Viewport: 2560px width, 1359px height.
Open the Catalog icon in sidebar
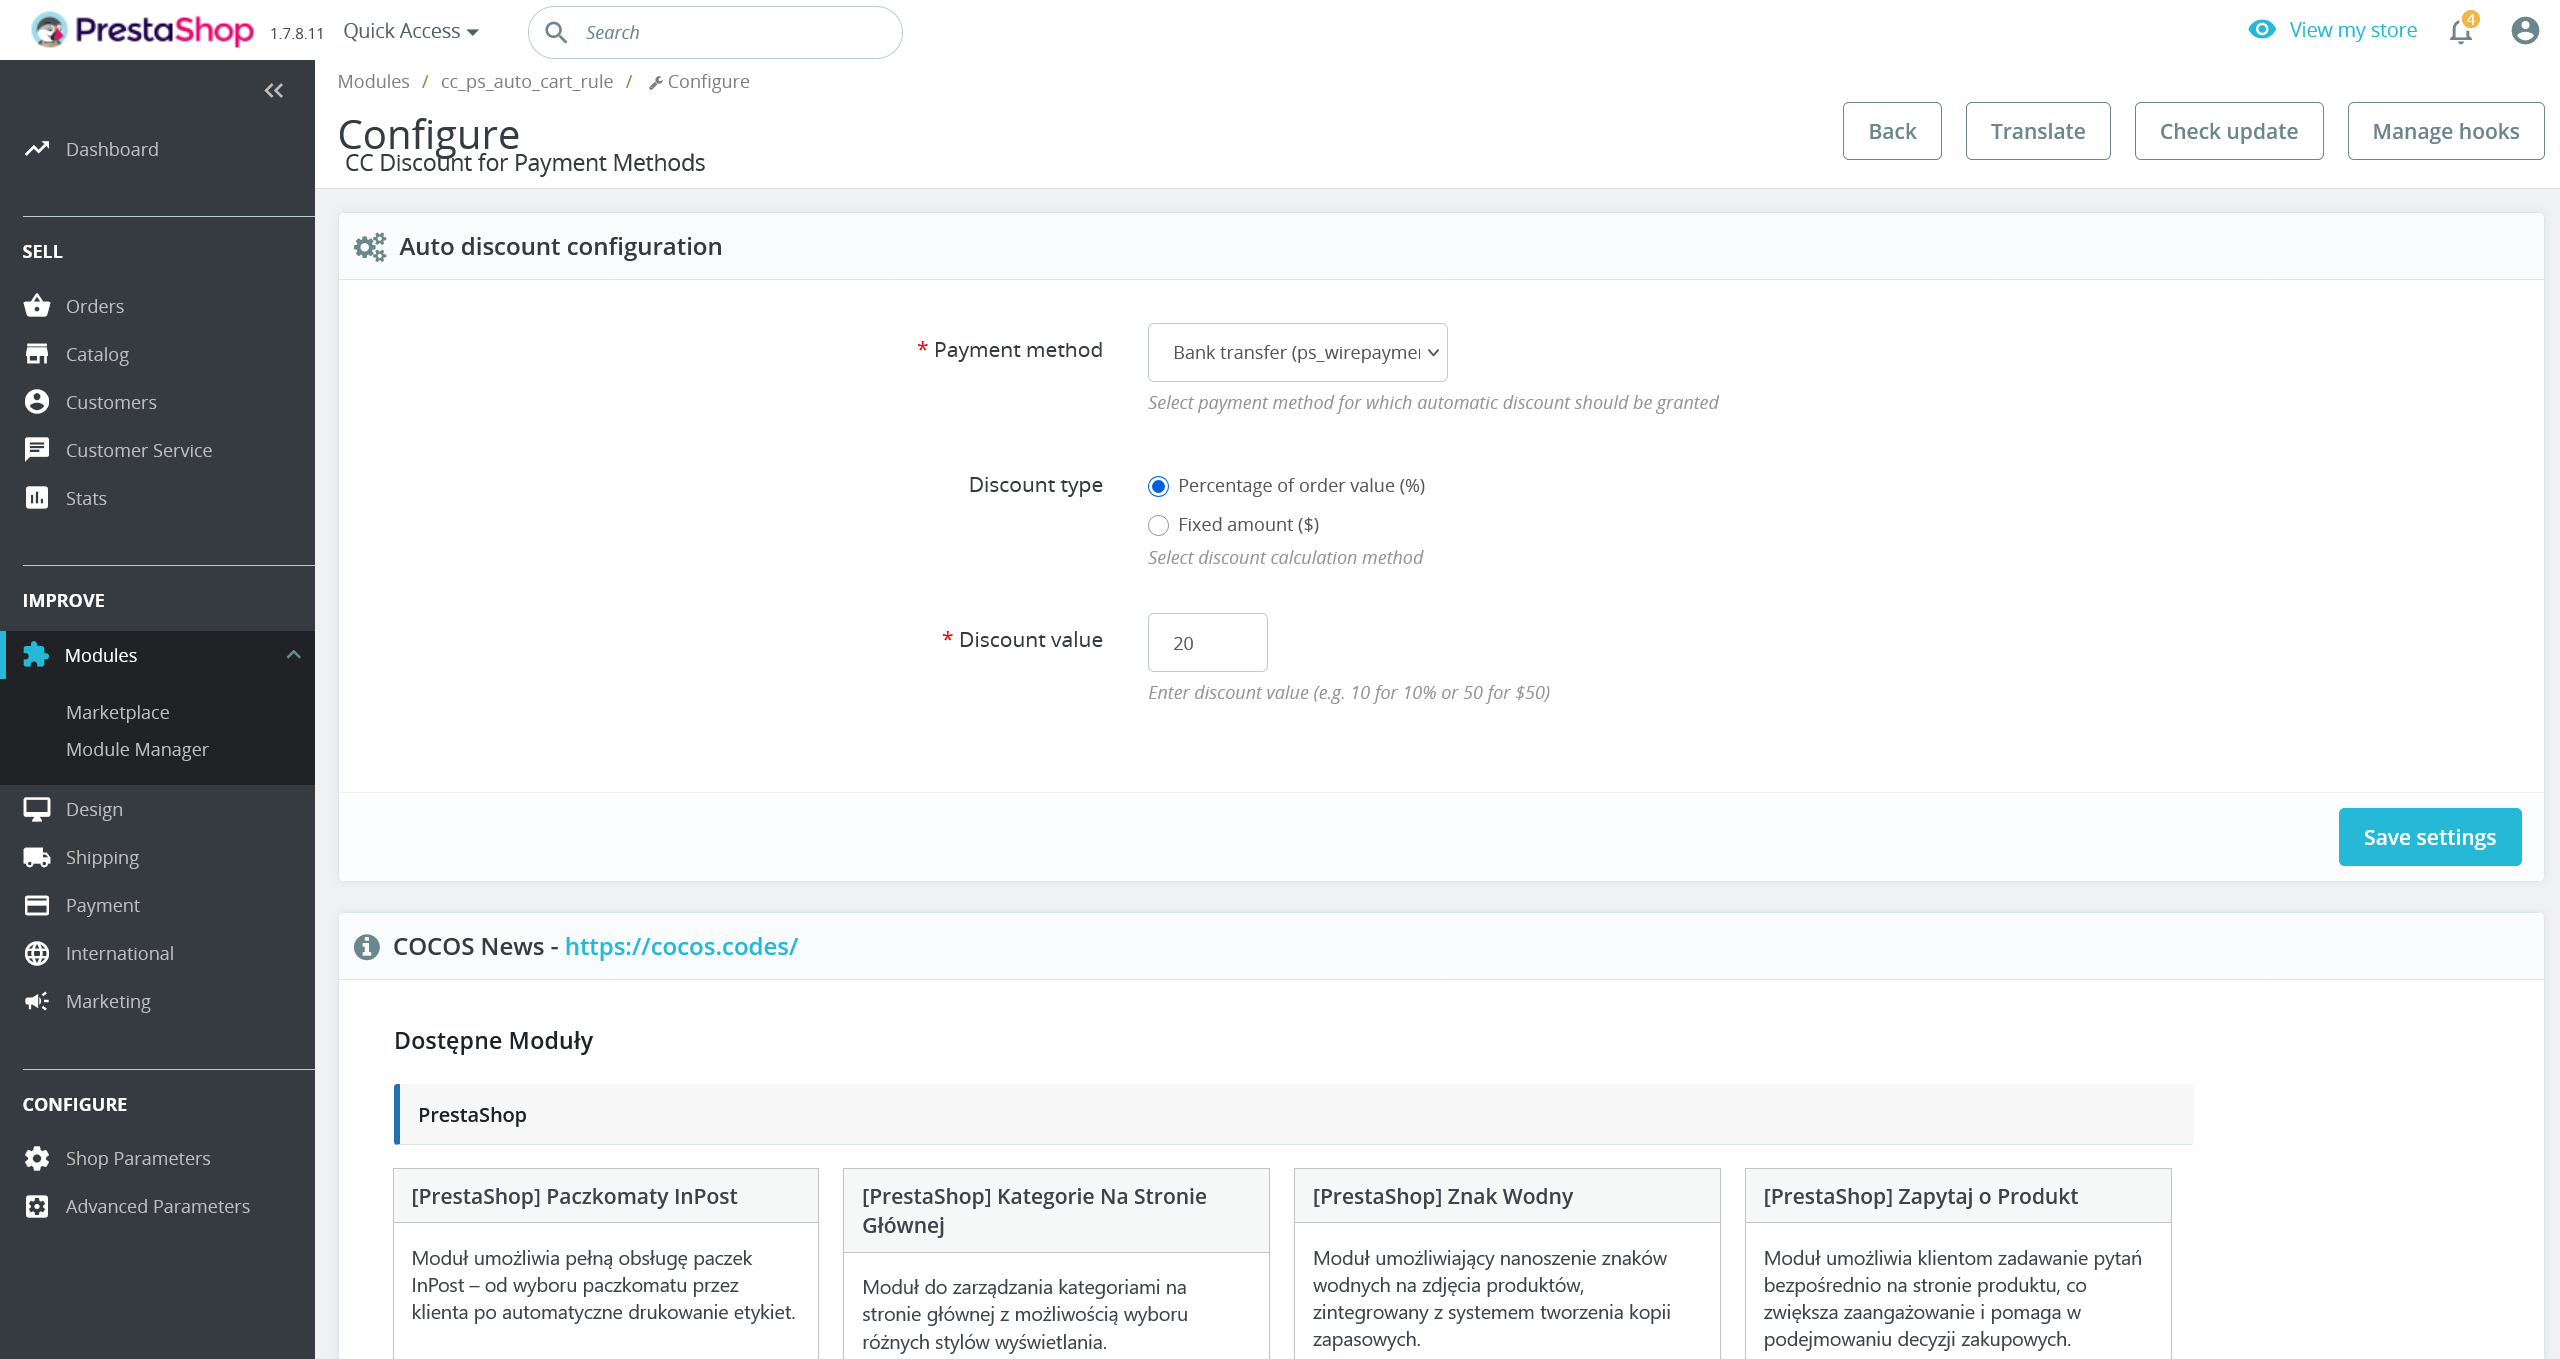pyautogui.click(x=37, y=353)
